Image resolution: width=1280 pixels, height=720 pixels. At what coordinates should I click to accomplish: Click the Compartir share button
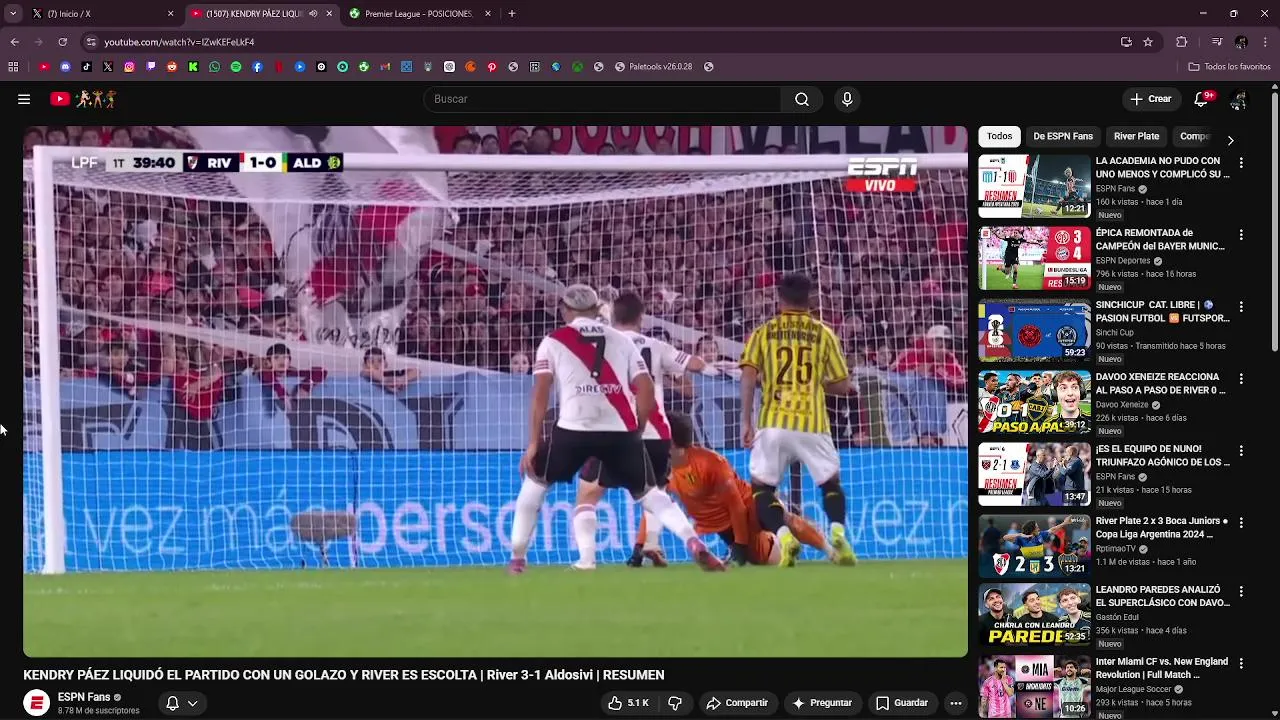737,703
